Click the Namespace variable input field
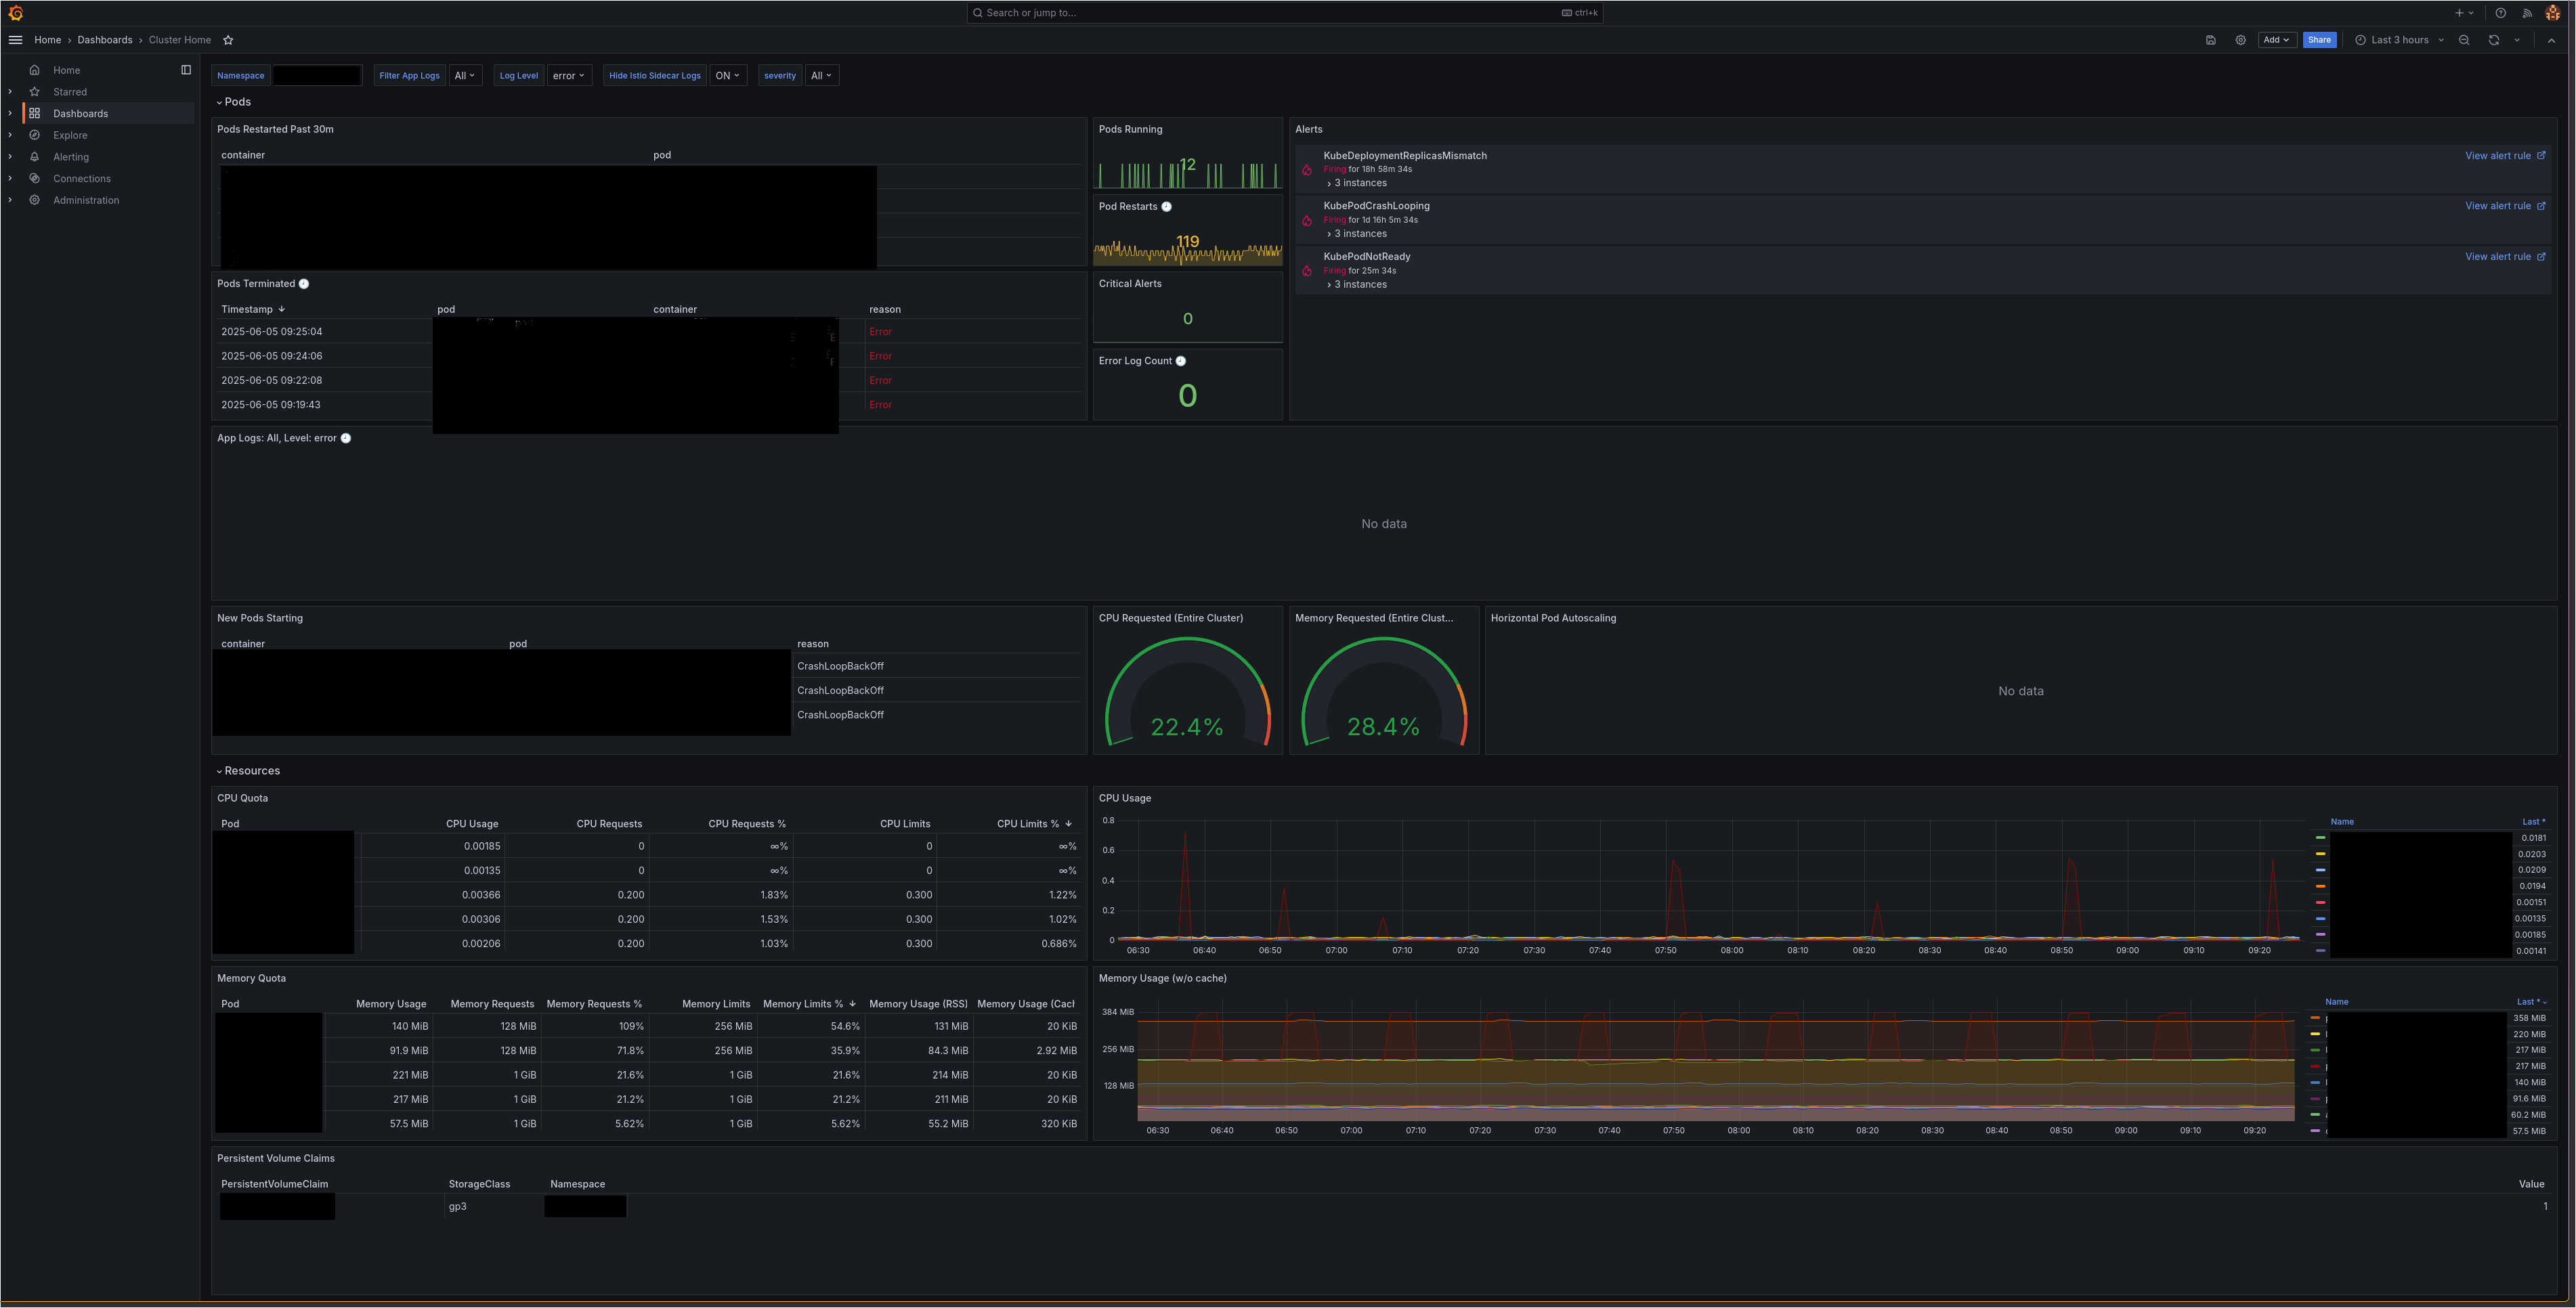This screenshot has height=1308, width=2576. click(x=317, y=76)
